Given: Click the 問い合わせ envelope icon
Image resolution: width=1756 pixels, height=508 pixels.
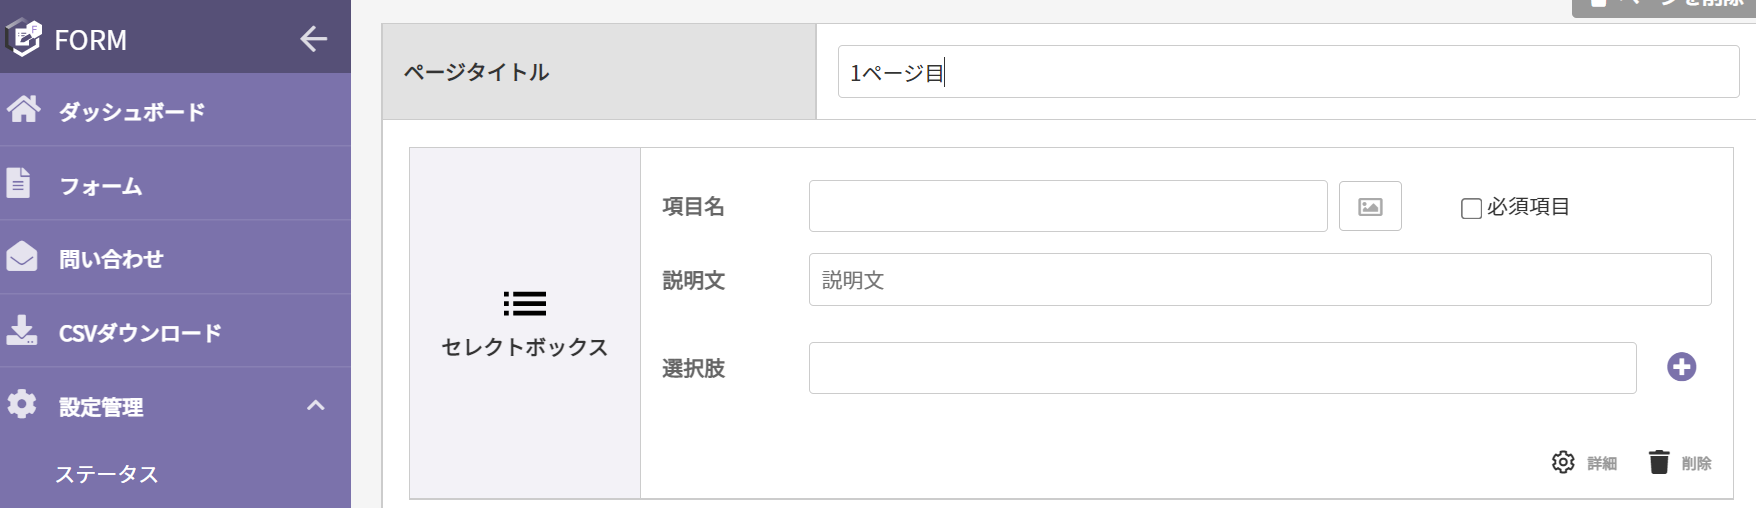Looking at the screenshot, I should [22, 257].
